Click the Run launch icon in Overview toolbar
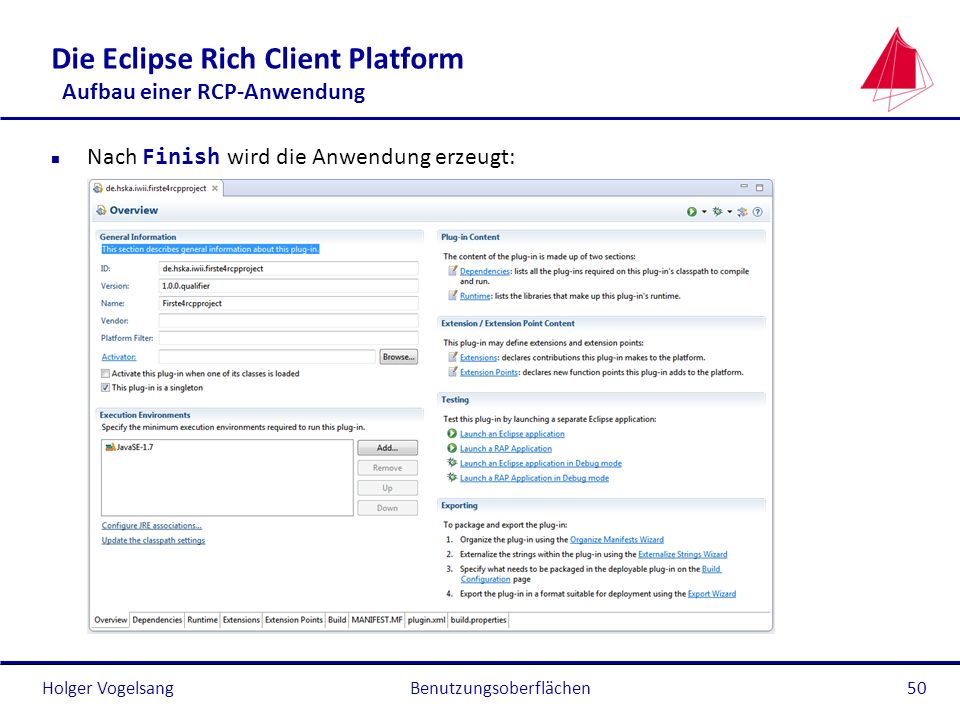The image size is (960, 720). point(691,212)
